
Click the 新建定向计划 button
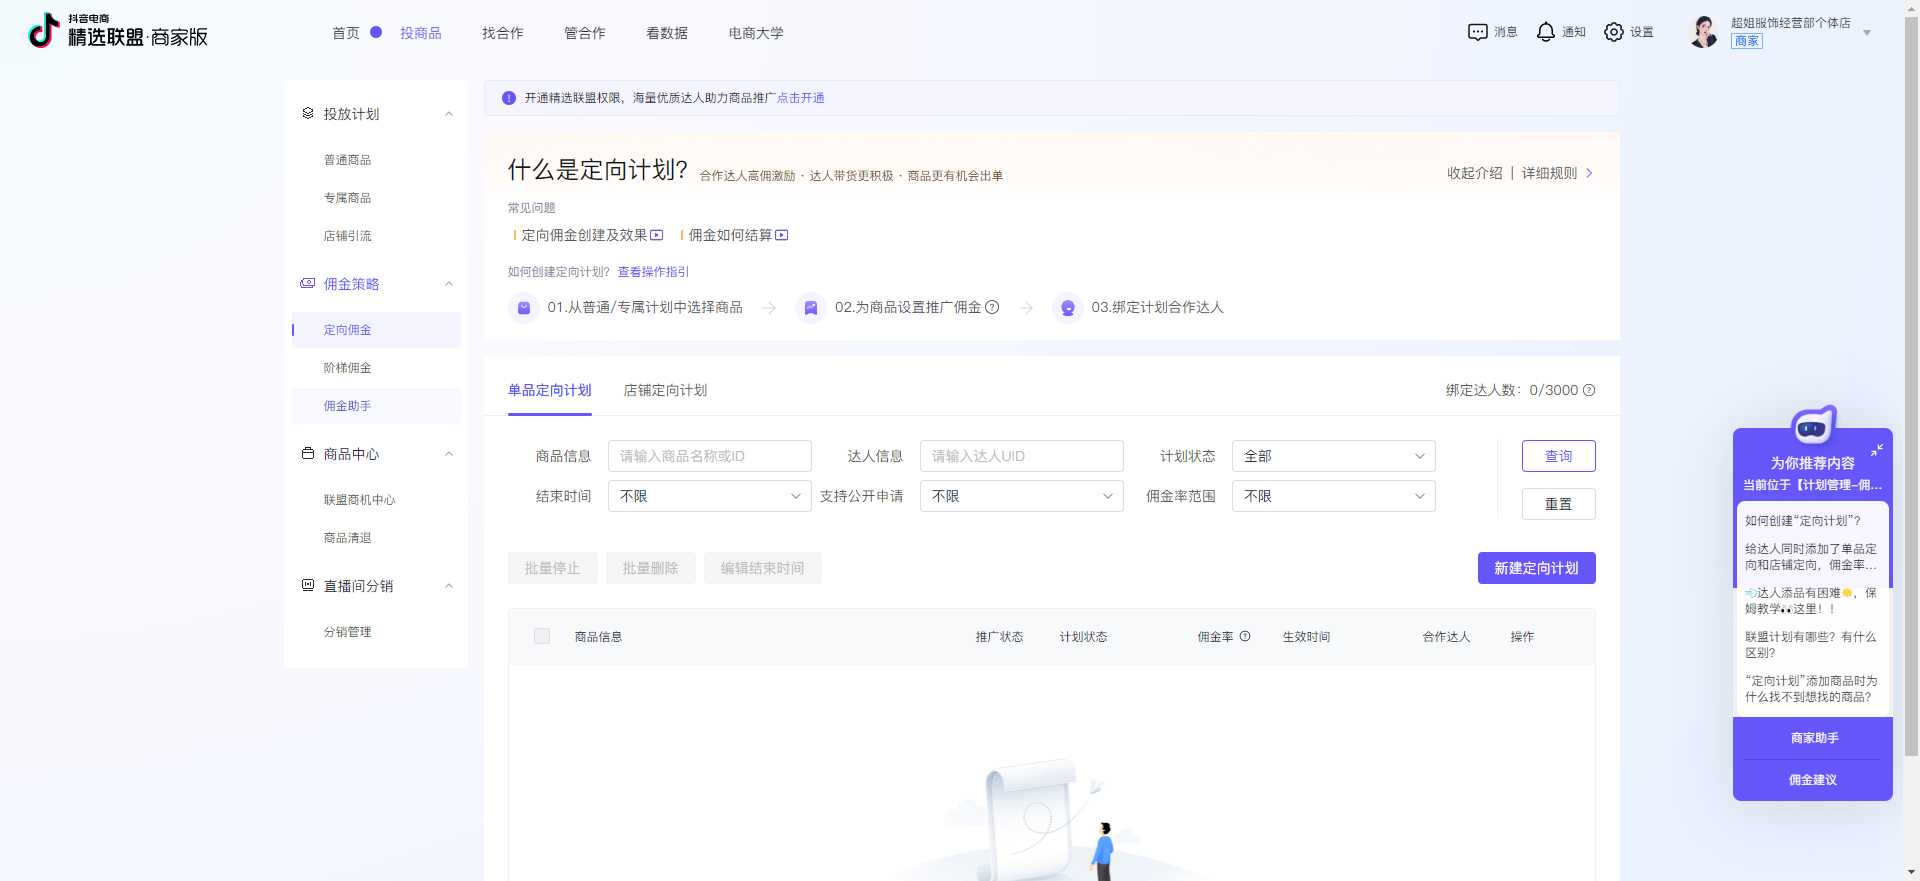tap(1537, 568)
